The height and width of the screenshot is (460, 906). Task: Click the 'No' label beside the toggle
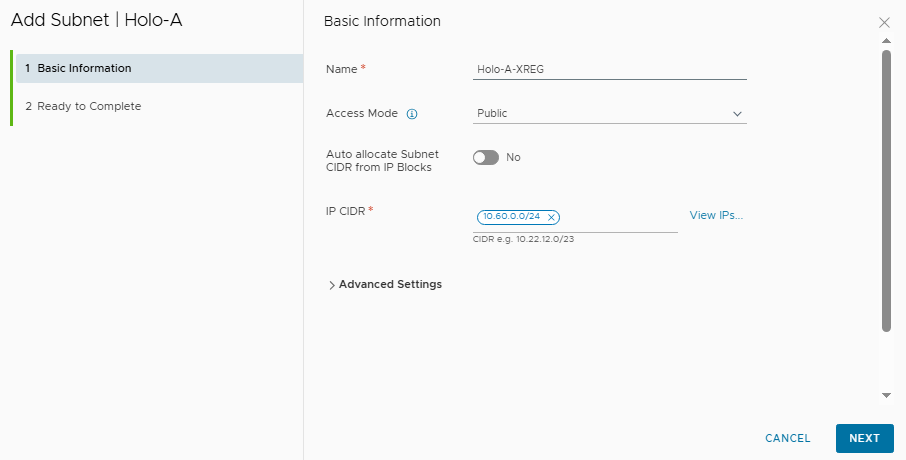513,158
